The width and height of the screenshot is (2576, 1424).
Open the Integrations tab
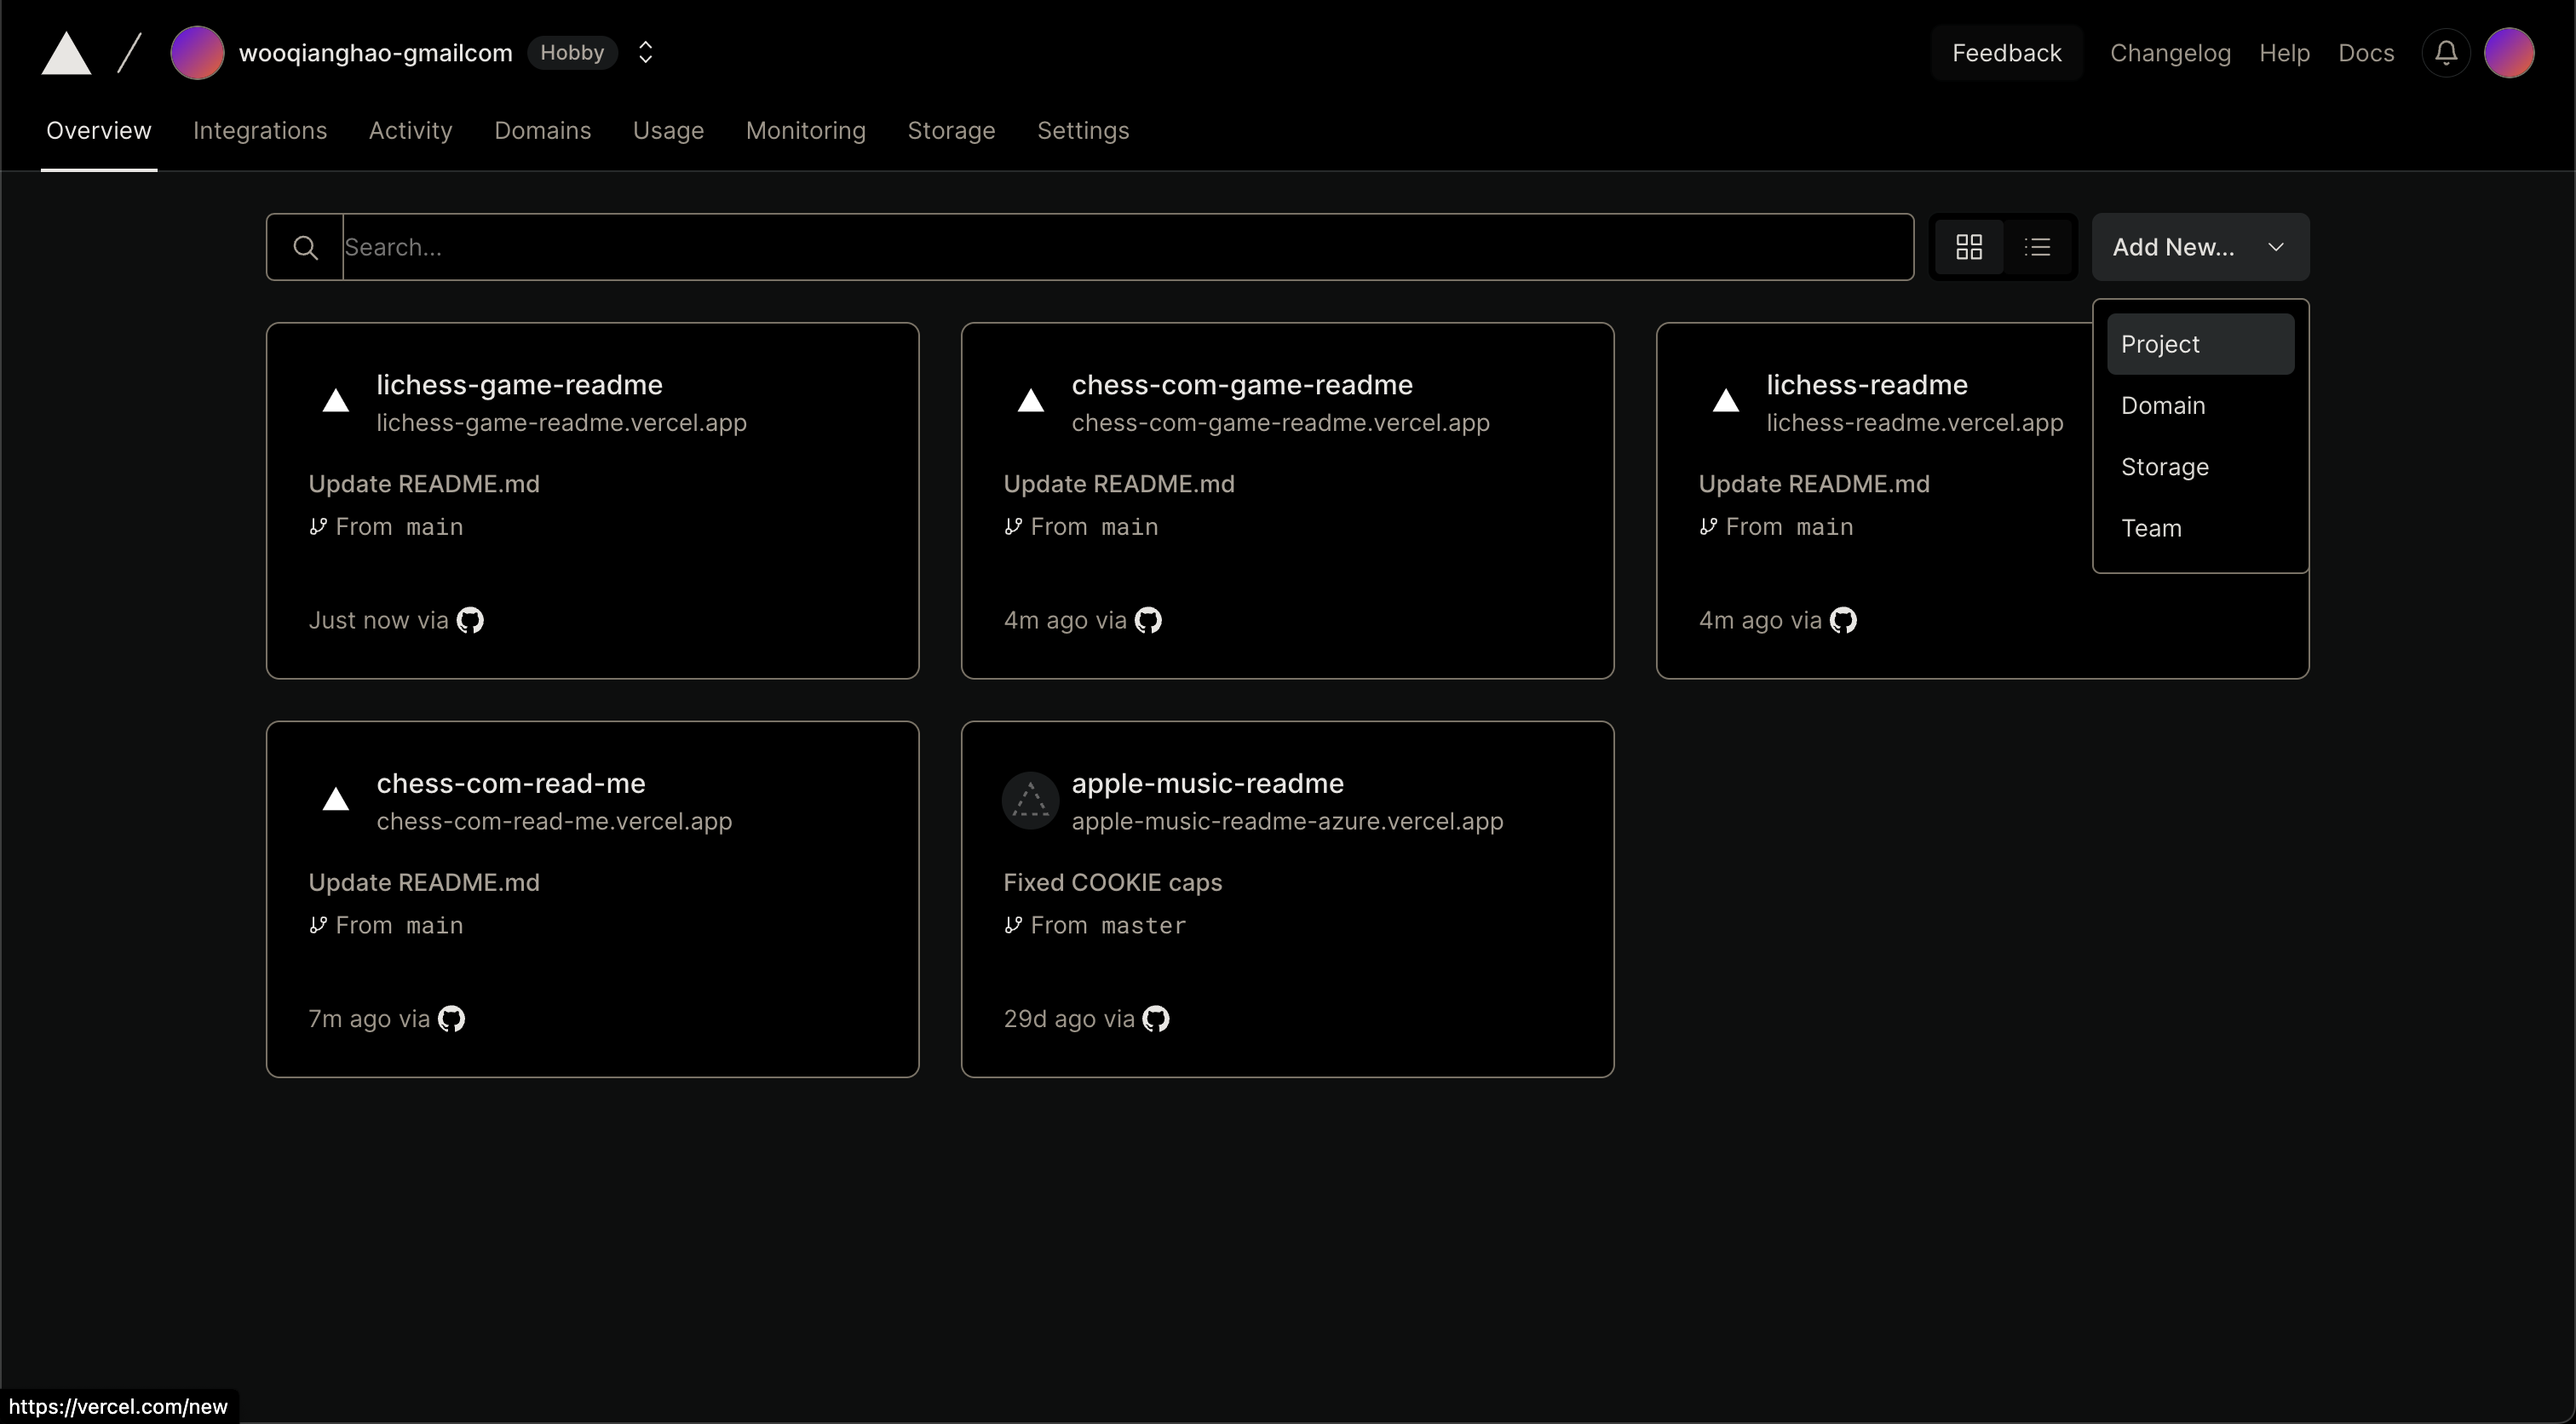[x=260, y=130]
